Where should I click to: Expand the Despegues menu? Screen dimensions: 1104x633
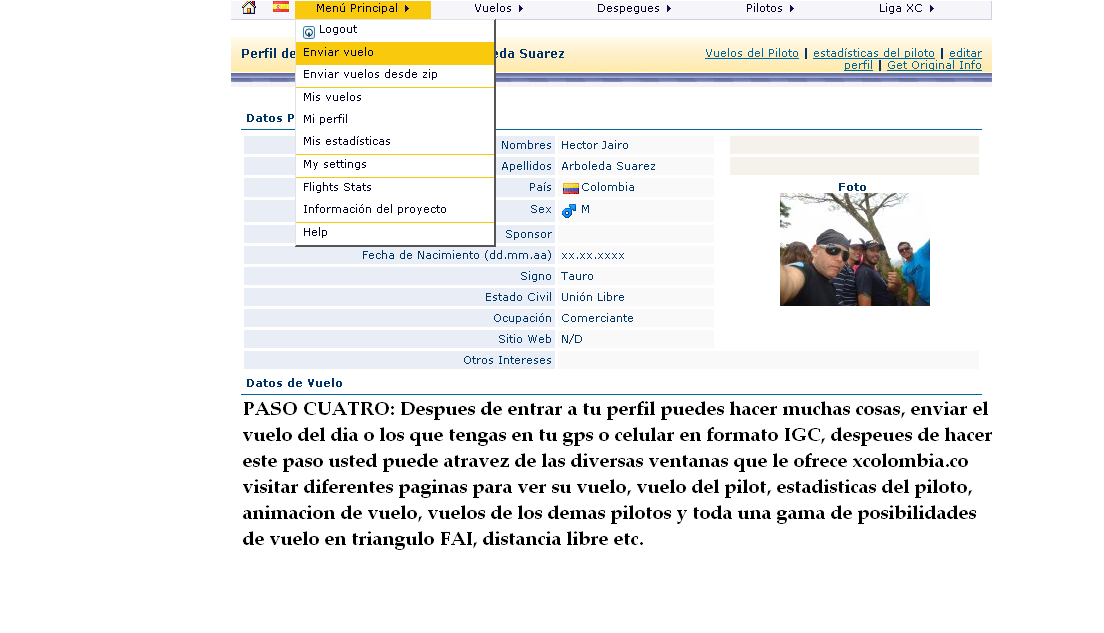[x=634, y=8]
